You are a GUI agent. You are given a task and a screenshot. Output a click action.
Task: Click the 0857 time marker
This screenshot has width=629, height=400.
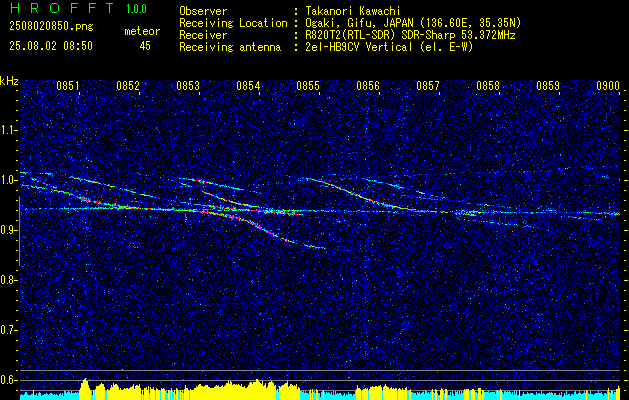[x=428, y=86]
